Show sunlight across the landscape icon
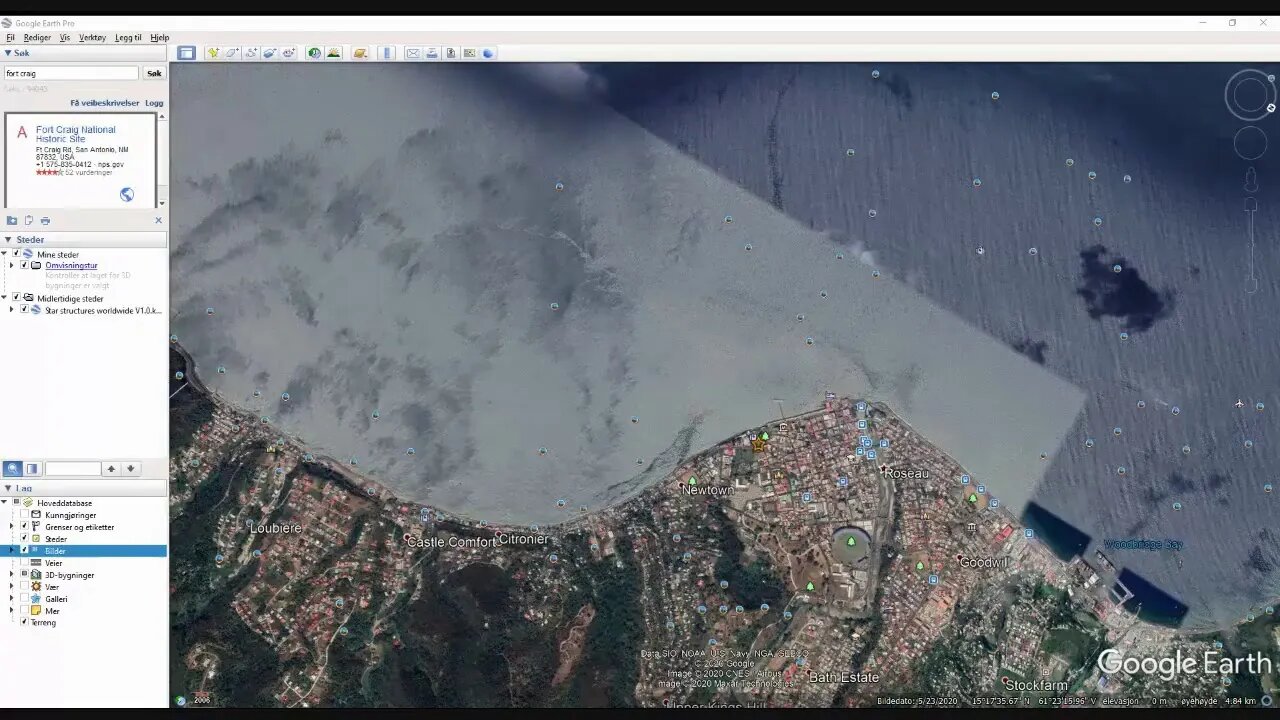This screenshot has height=720, width=1280. point(334,53)
